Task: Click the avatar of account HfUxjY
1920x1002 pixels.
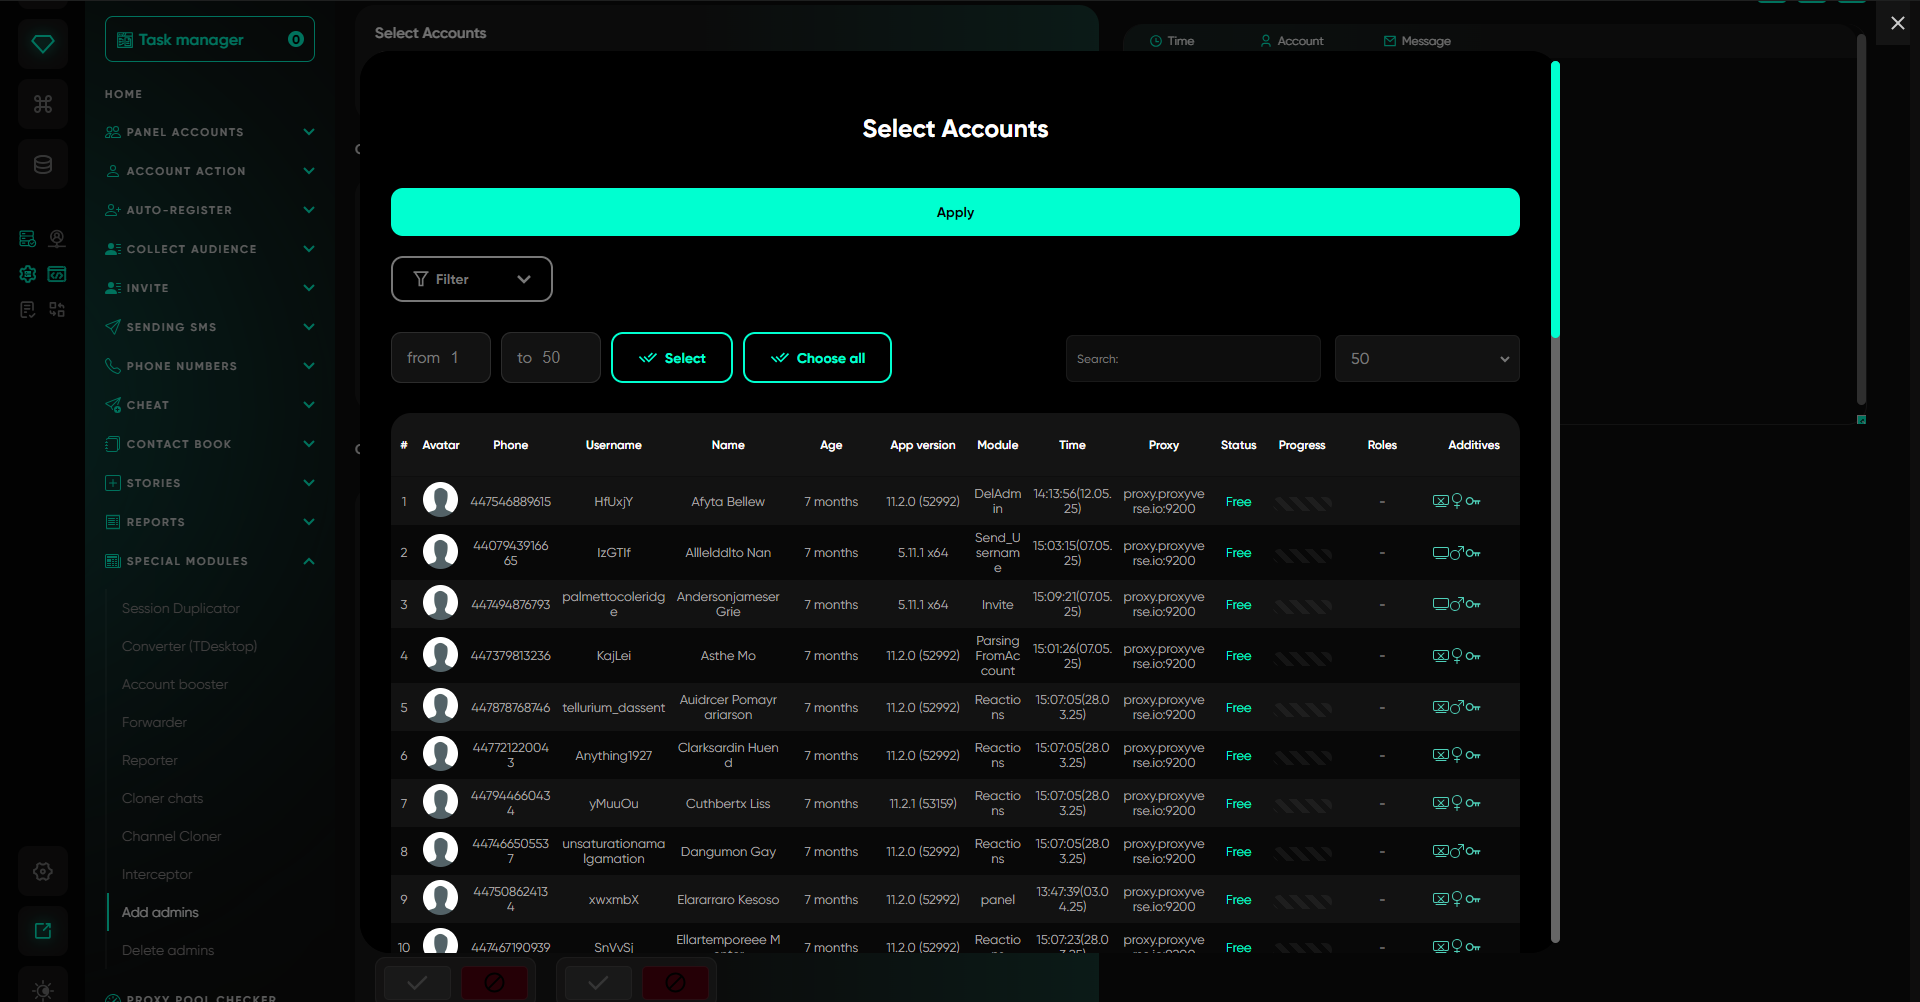Action: click(x=440, y=500)
